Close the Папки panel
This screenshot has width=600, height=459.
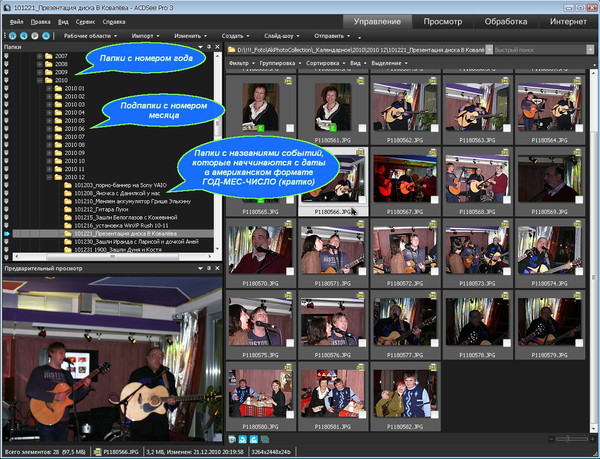pos(217,47)
